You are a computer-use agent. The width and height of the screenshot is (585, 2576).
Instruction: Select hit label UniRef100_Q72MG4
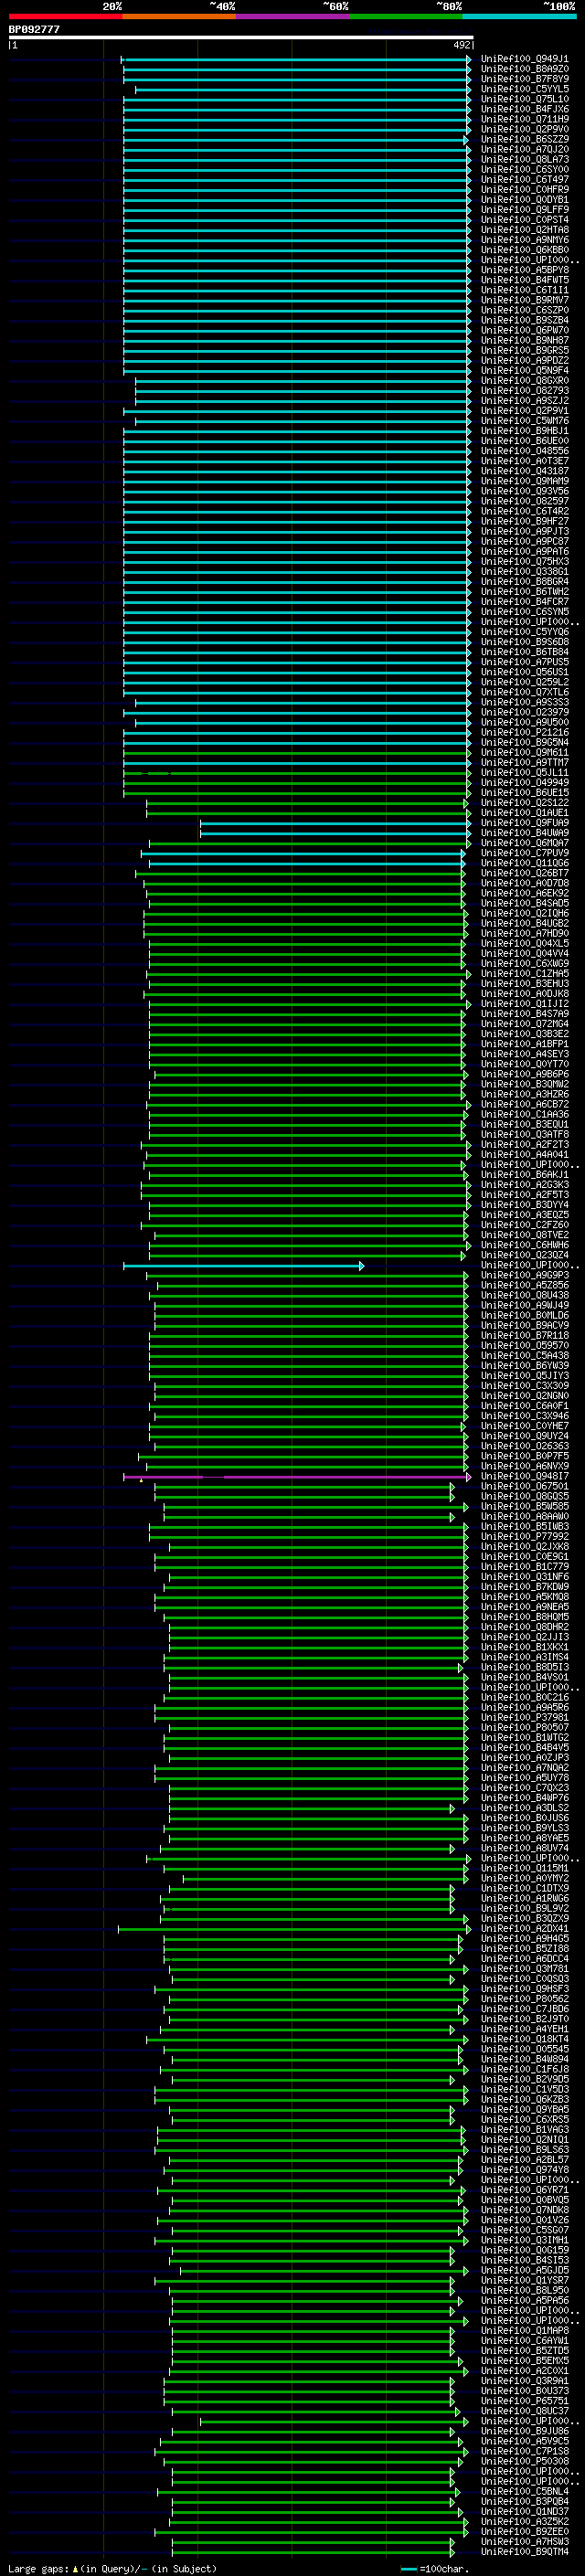click(525, 1024)
